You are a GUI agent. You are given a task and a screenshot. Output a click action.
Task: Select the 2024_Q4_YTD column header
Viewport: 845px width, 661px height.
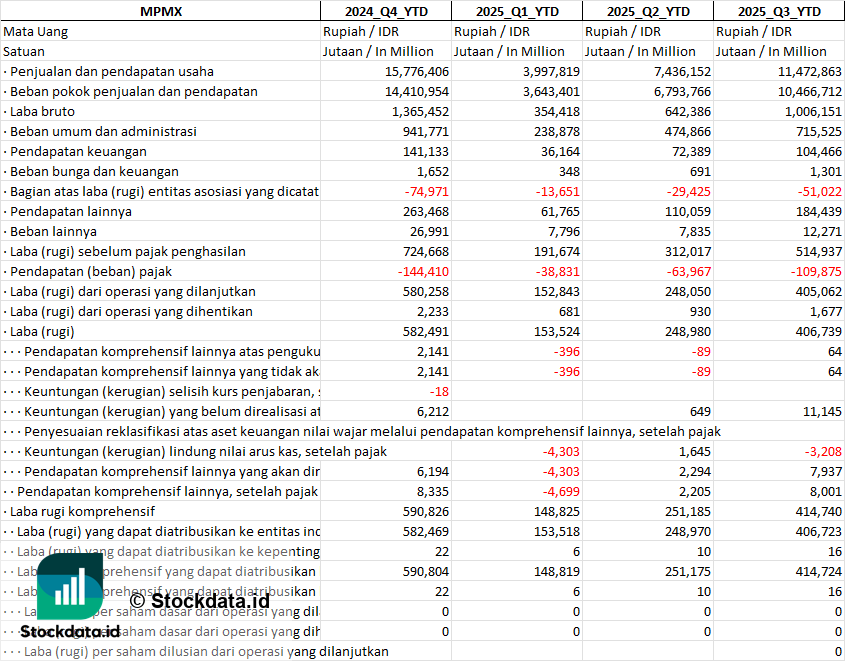pyautogui.click(x=386, y=11)
